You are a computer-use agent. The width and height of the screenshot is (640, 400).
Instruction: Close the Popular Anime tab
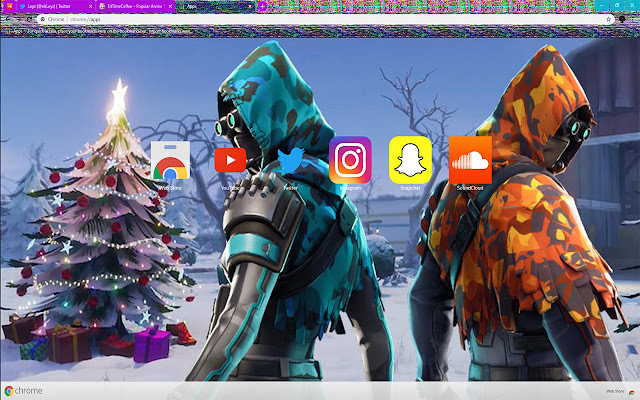[170, 6]
